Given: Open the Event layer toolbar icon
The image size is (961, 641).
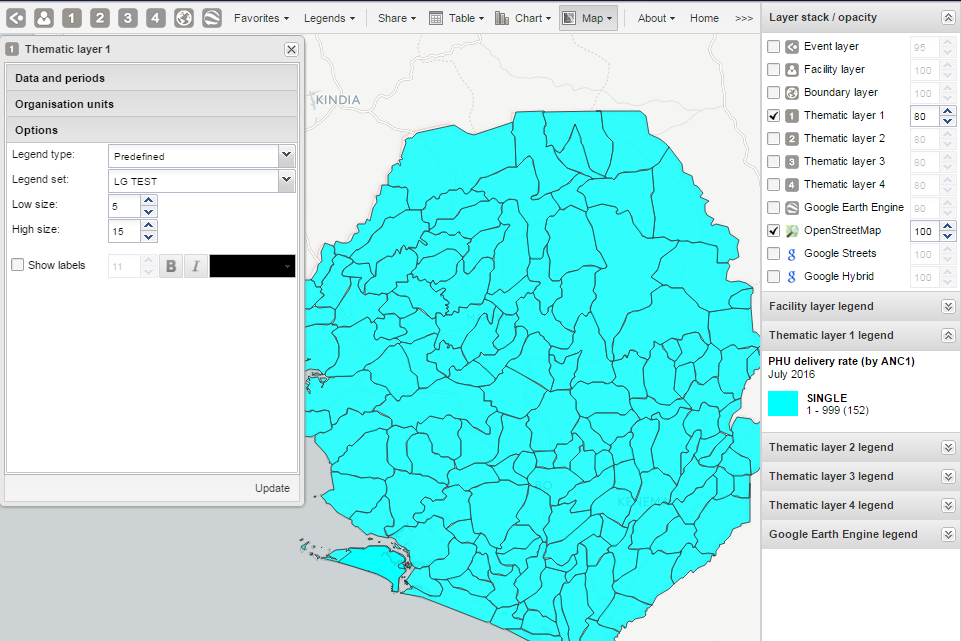Looking at the screenshot, I should pyautogui.click(x=16, y=18).
